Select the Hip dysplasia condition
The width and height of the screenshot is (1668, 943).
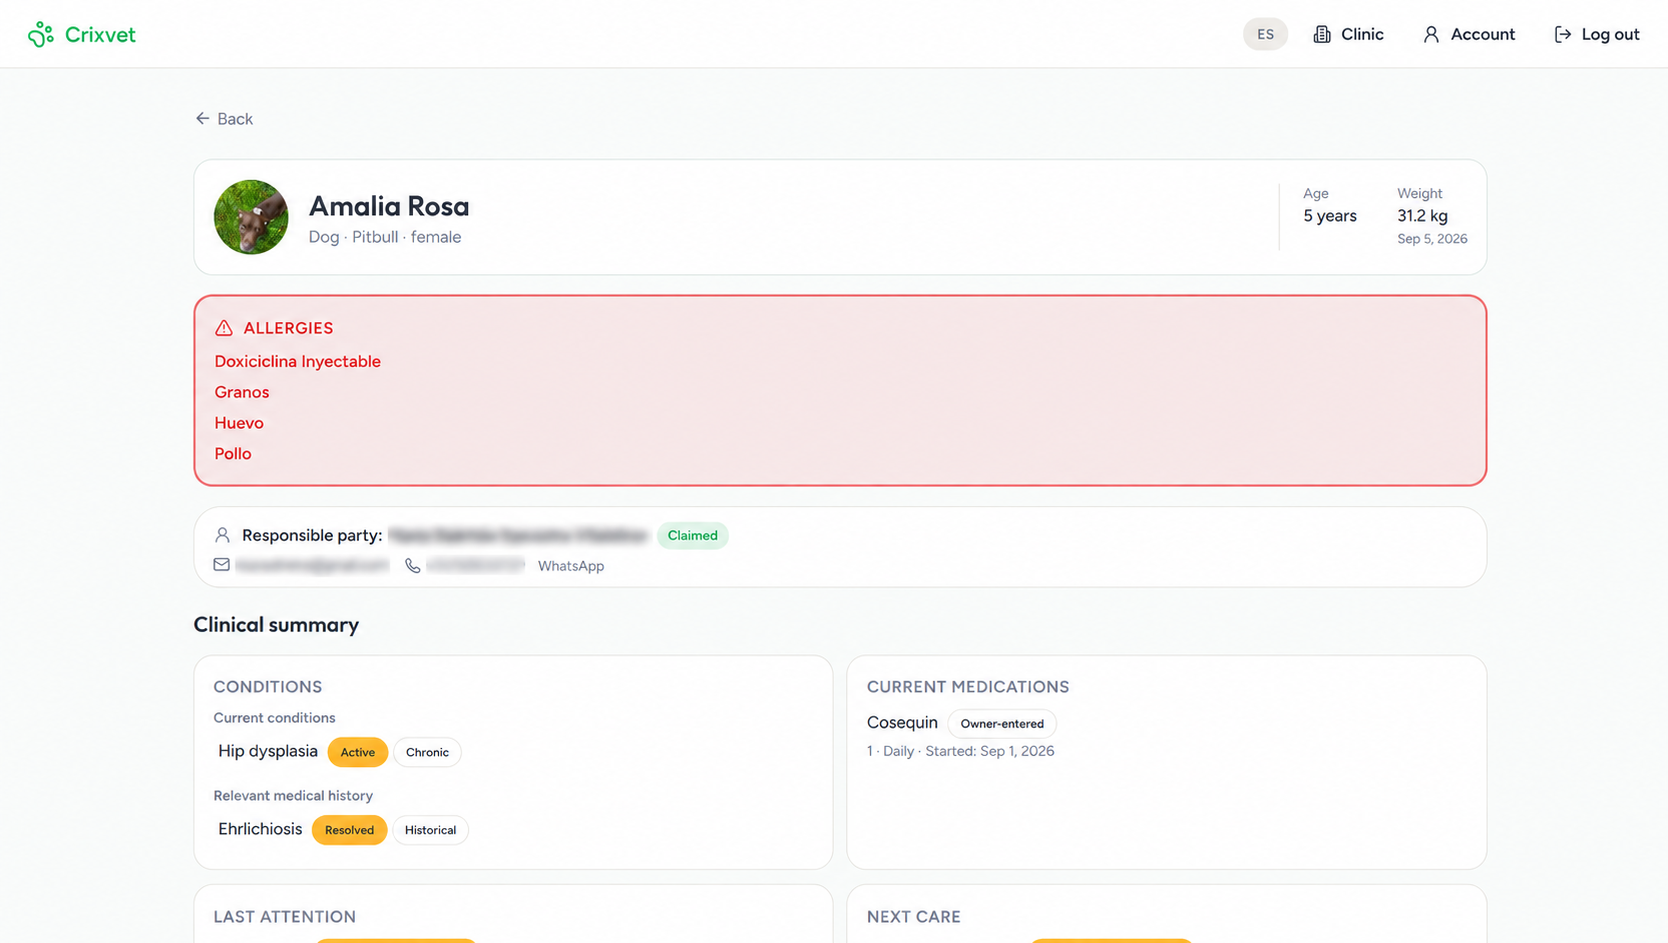pyautogui.click(x=268, y=751)
